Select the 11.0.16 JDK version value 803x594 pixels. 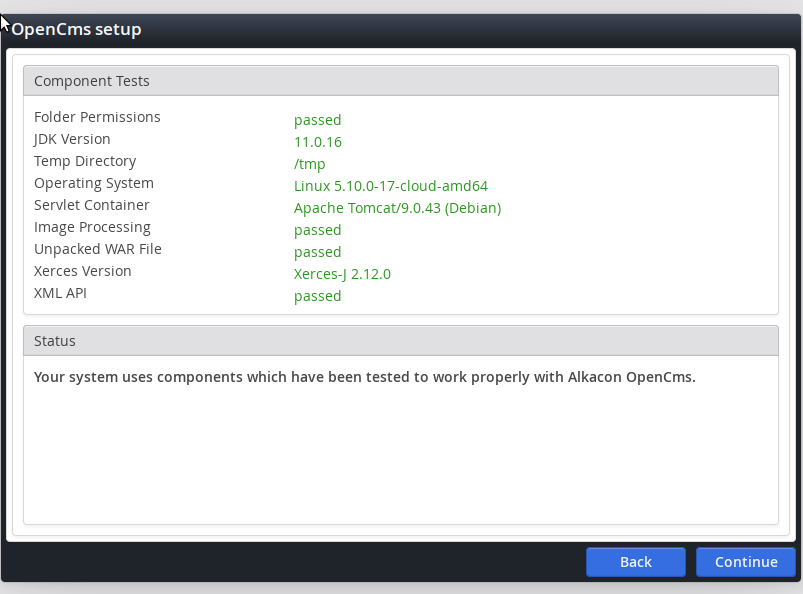(318, 142)
